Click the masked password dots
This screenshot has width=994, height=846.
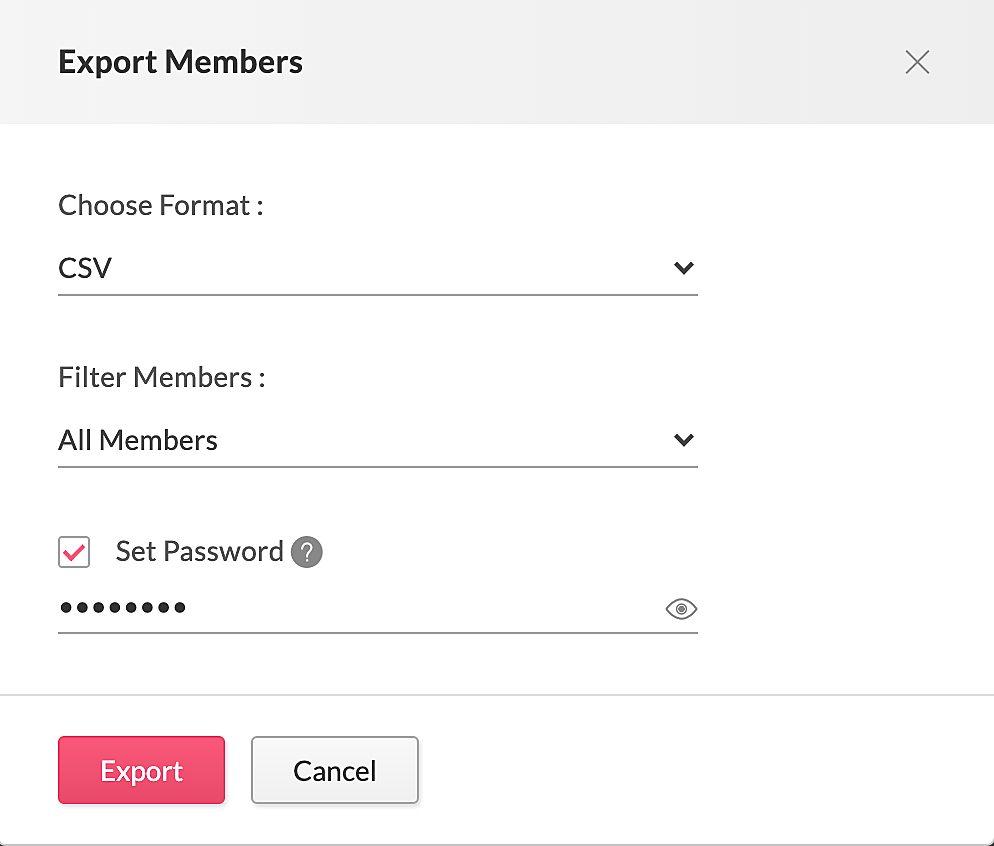click(122, 607)
